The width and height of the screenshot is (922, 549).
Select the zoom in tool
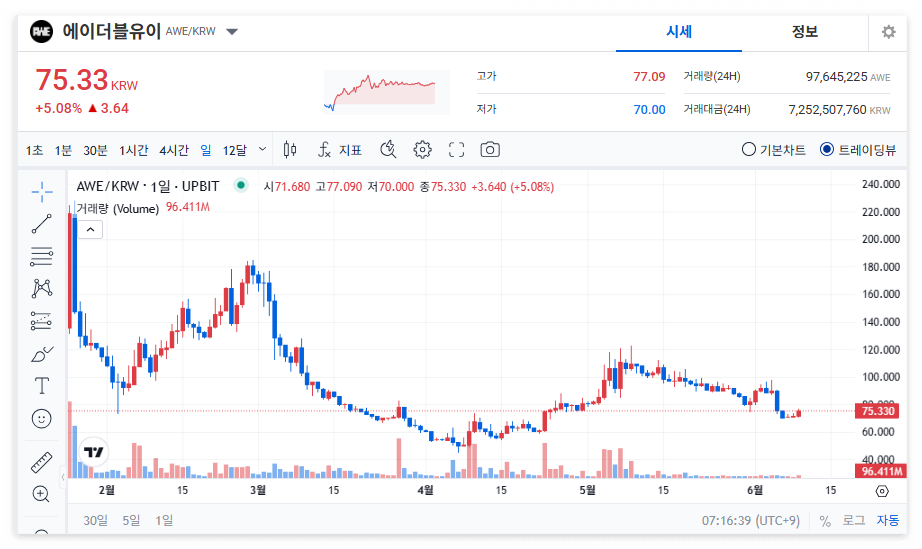coord(42,494)
